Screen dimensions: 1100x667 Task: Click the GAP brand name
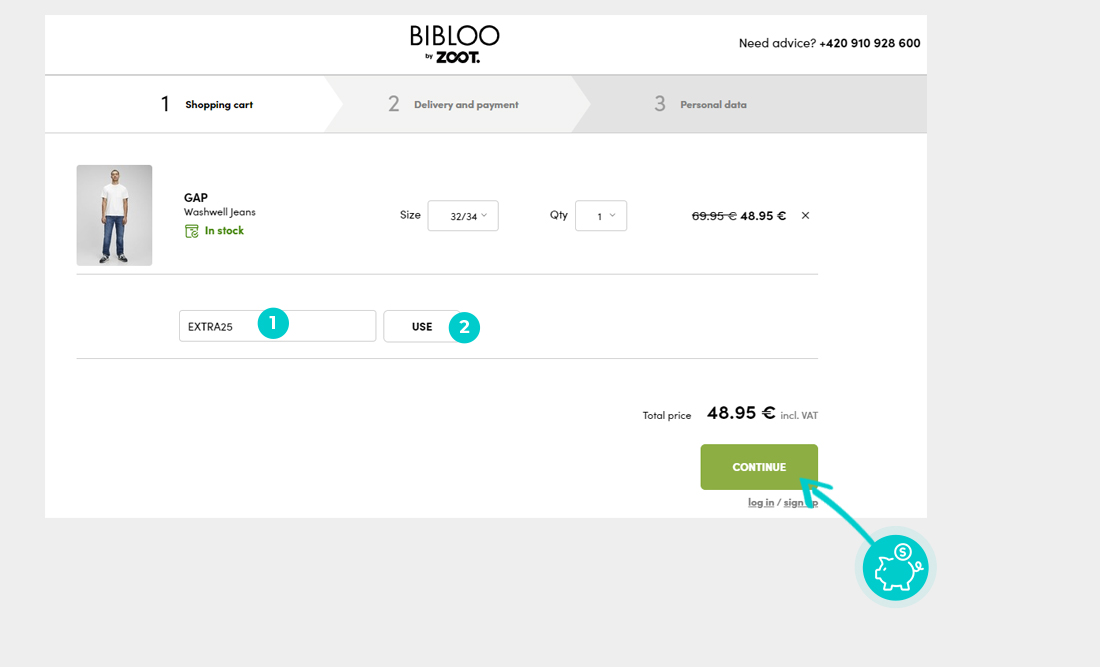coord(196,198)
